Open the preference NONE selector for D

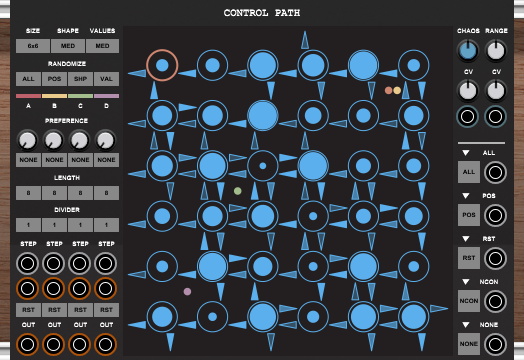(x=106, y=160)
